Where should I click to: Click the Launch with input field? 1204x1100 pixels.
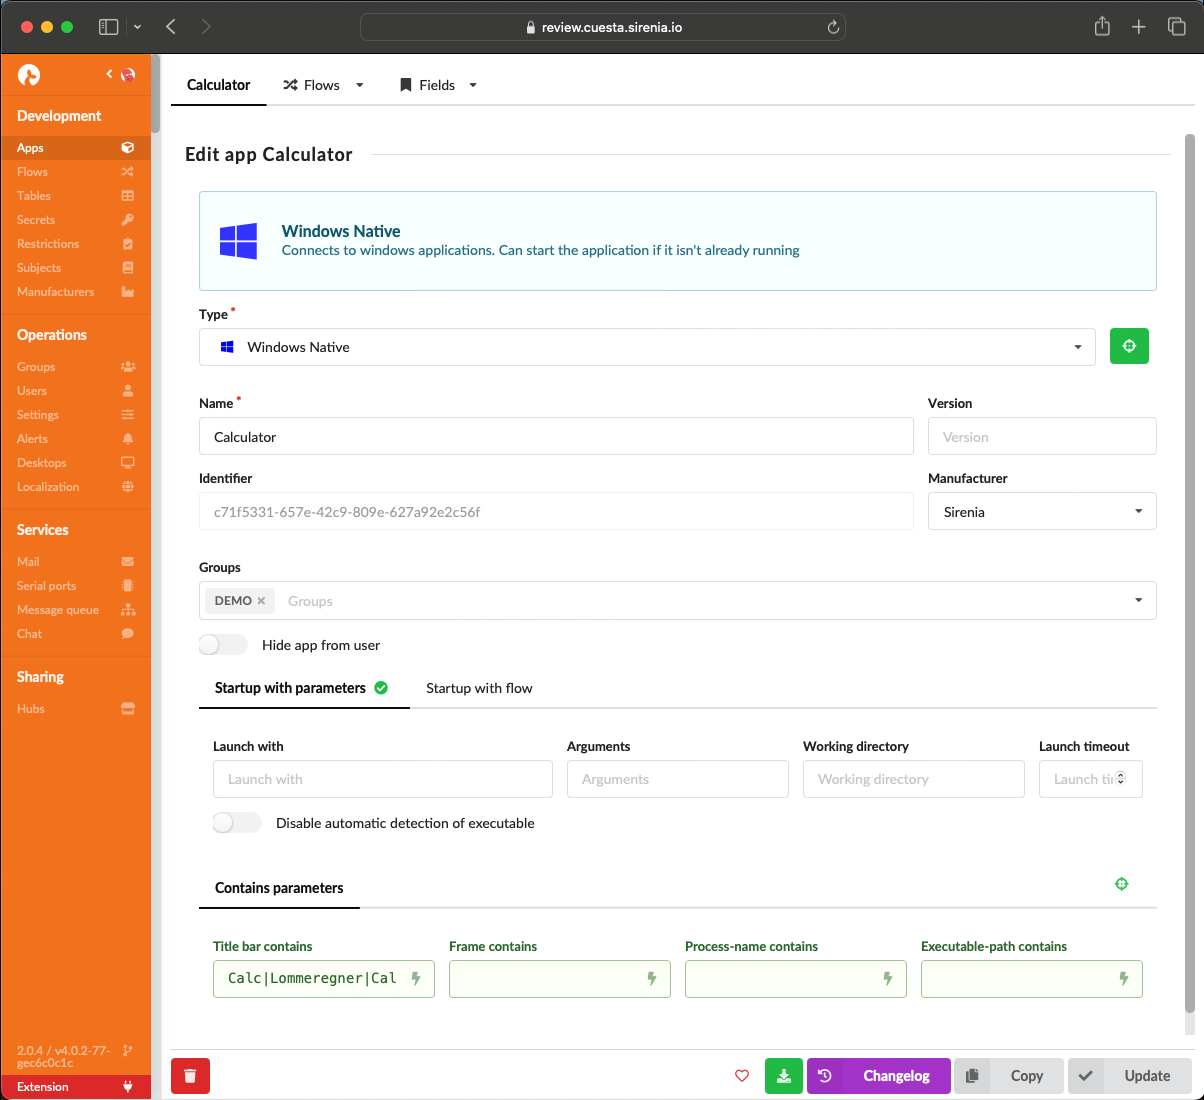point(383,779)
